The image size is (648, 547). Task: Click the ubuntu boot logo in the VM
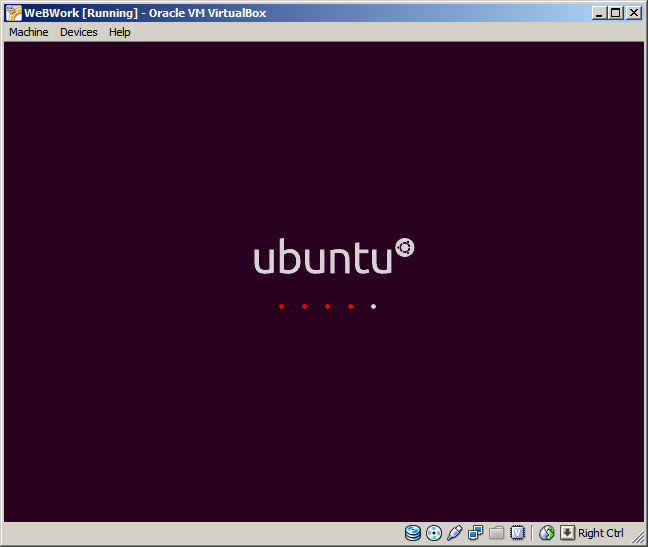[x=334, y=256]
